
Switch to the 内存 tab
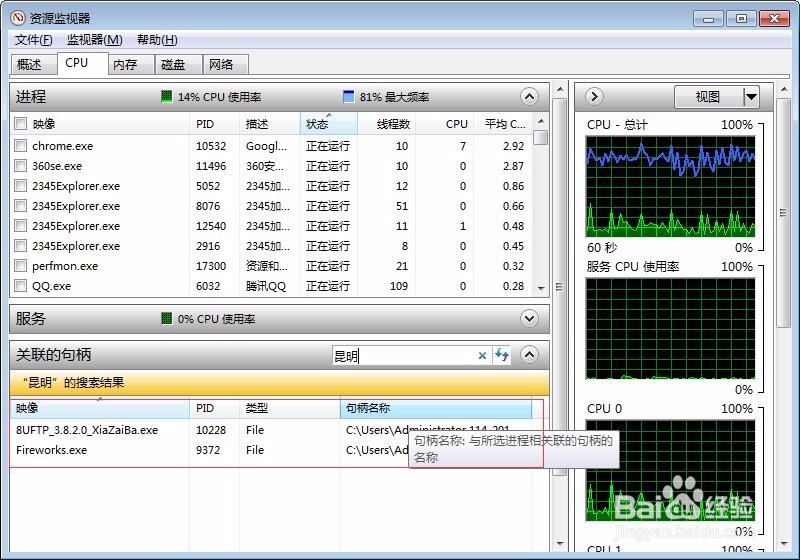pyautogui.click(x=131, y=65)
